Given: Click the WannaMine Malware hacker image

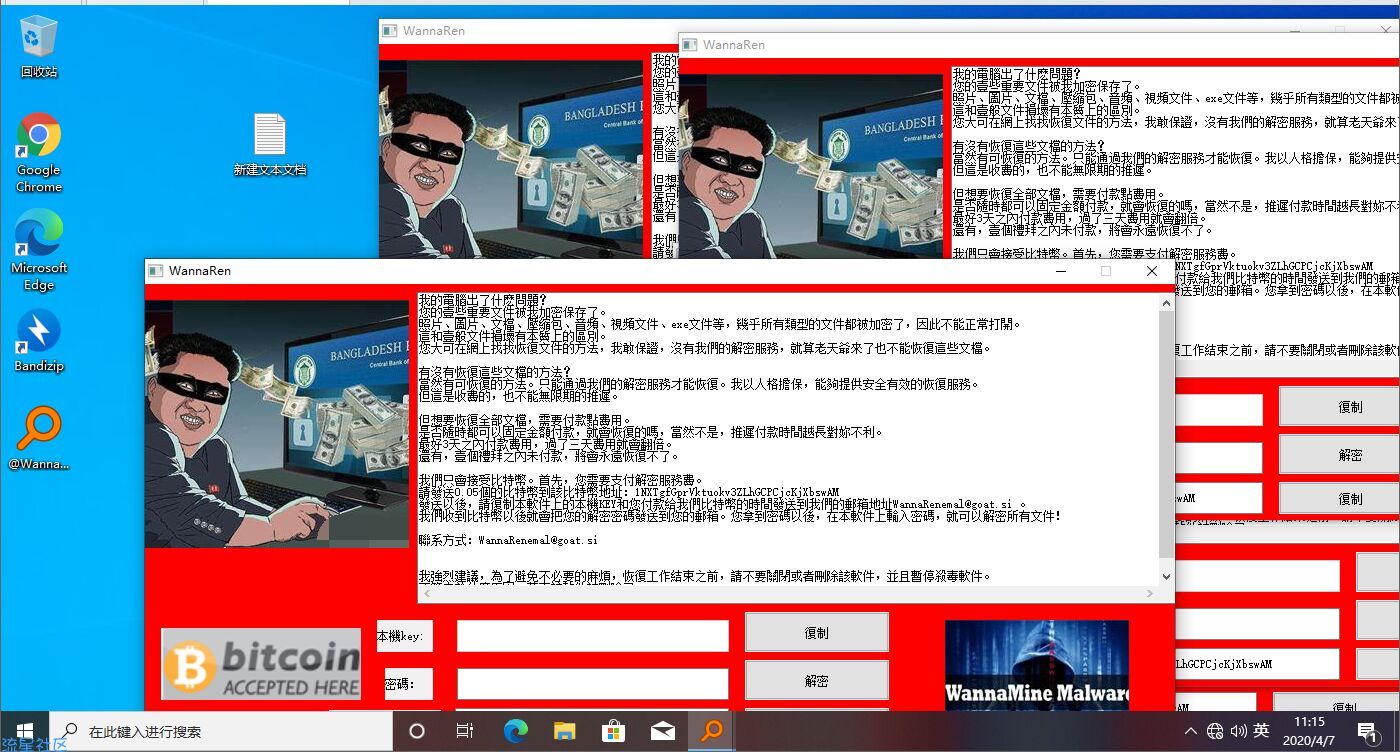Looking at the screenshot, I should click(1036, 665).
